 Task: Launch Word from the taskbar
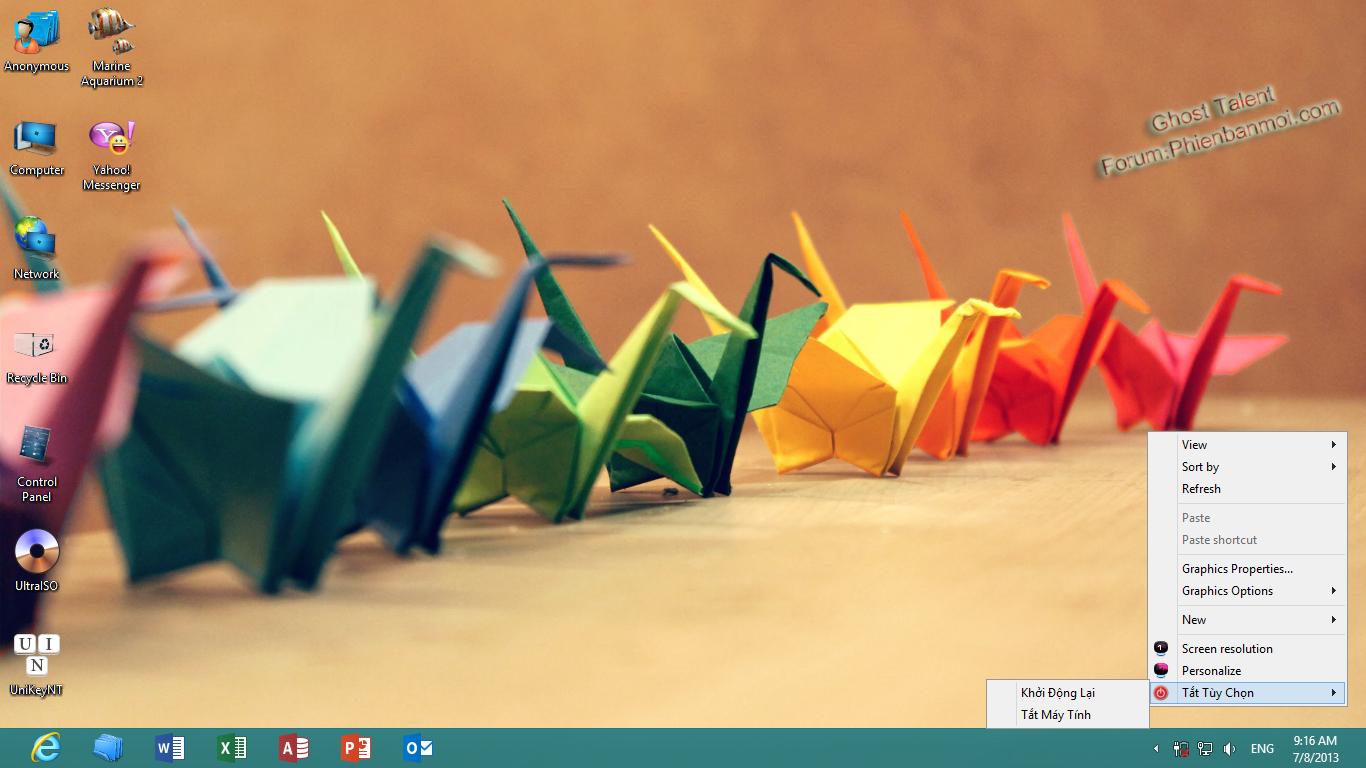click(x=170, y=747)
